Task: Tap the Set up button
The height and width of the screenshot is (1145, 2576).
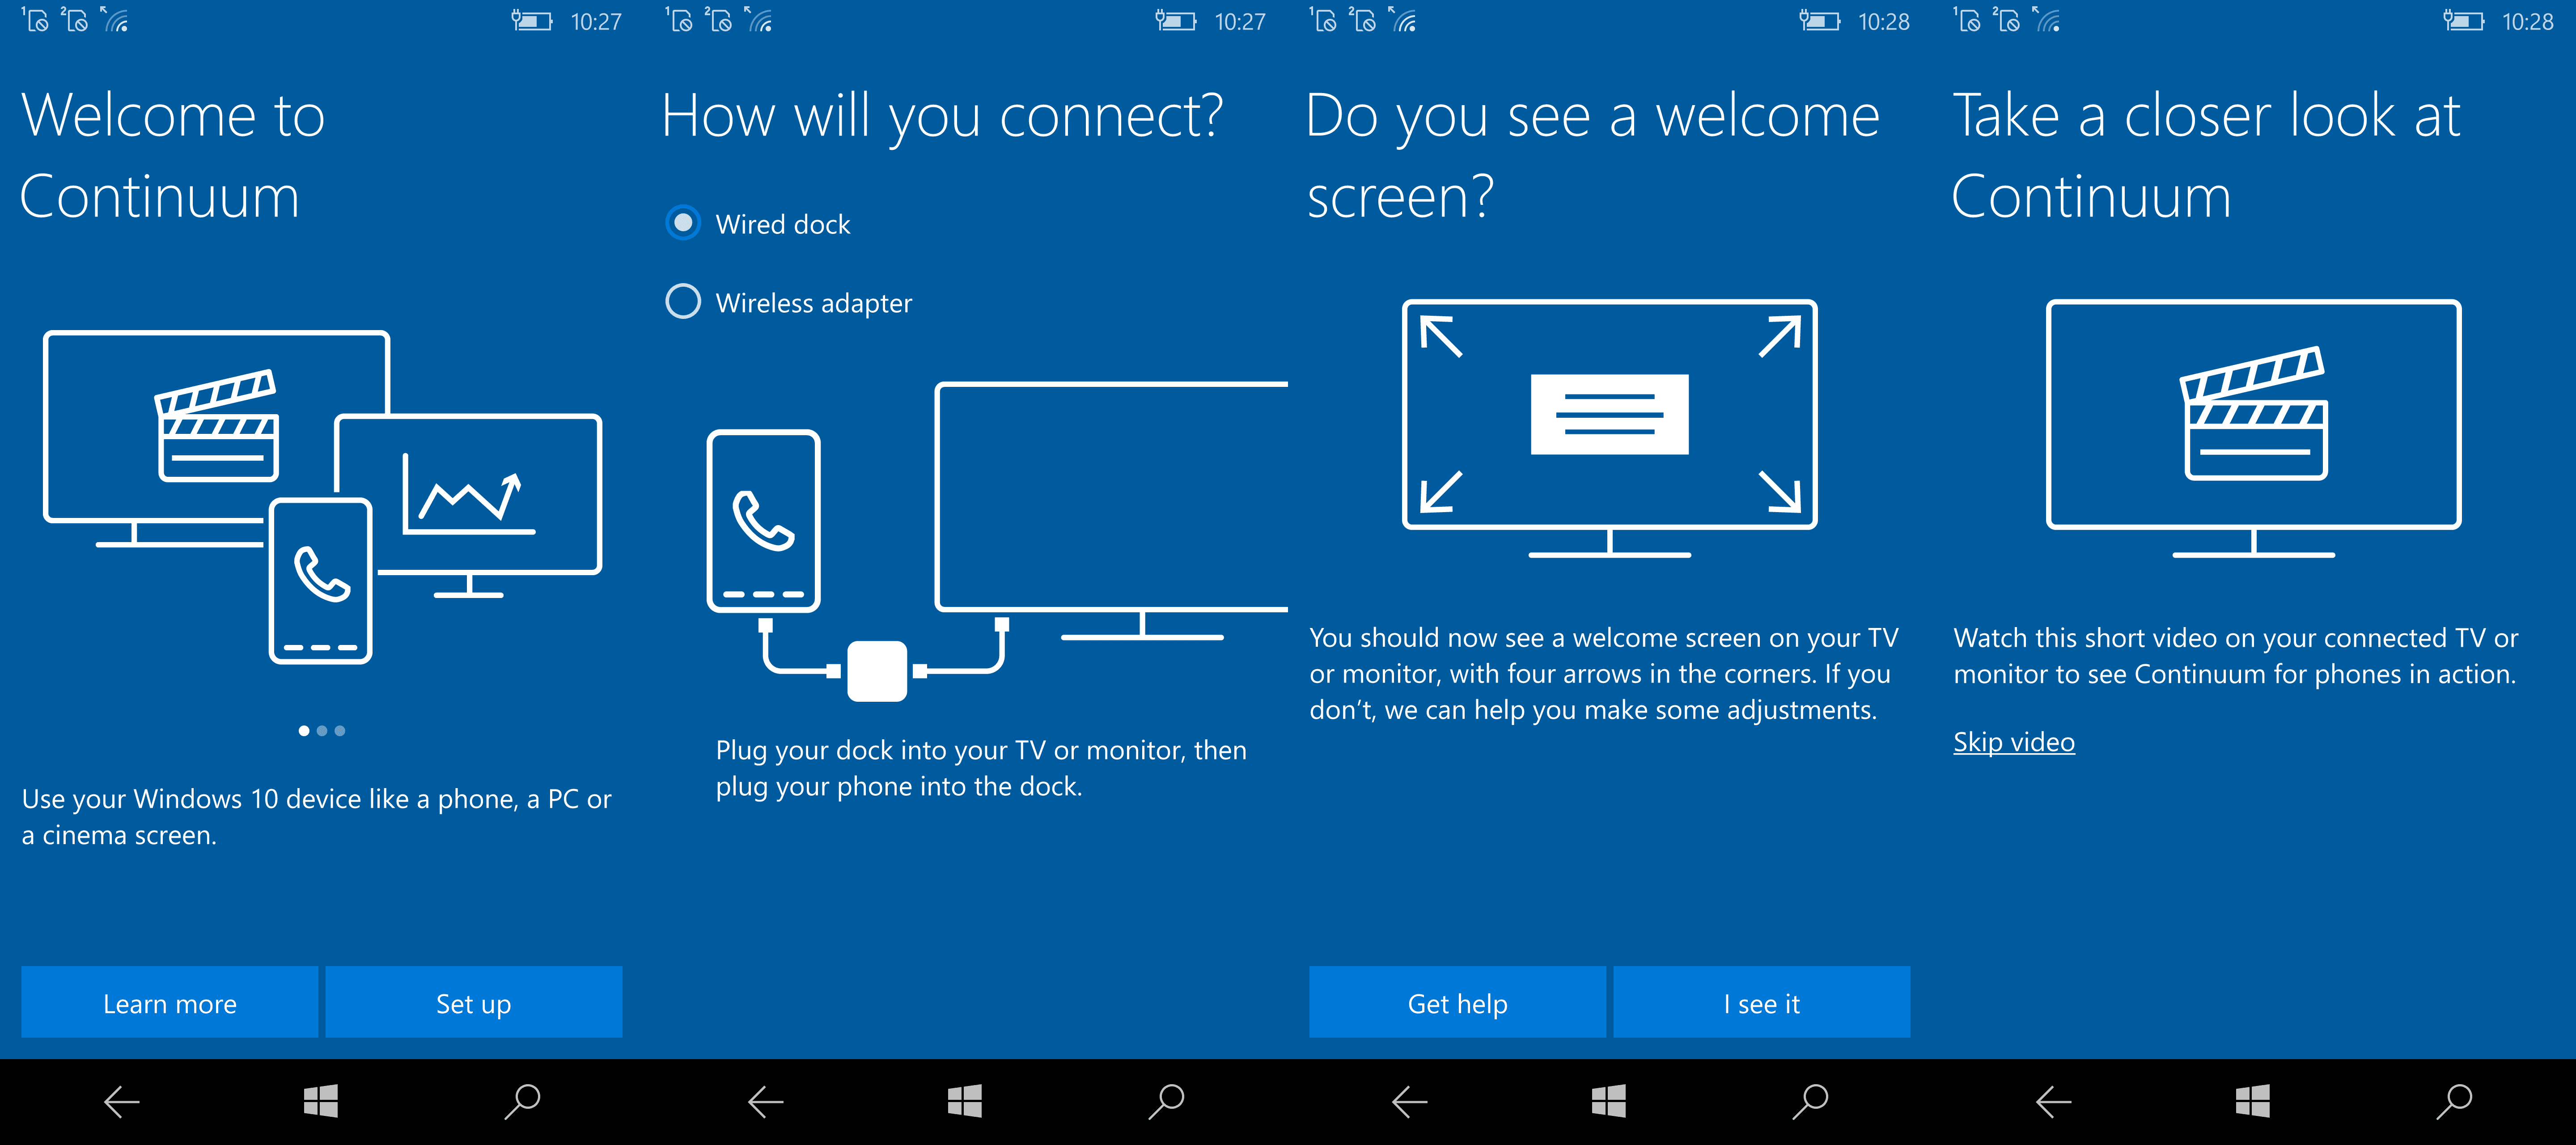Action: (474, 1002)
